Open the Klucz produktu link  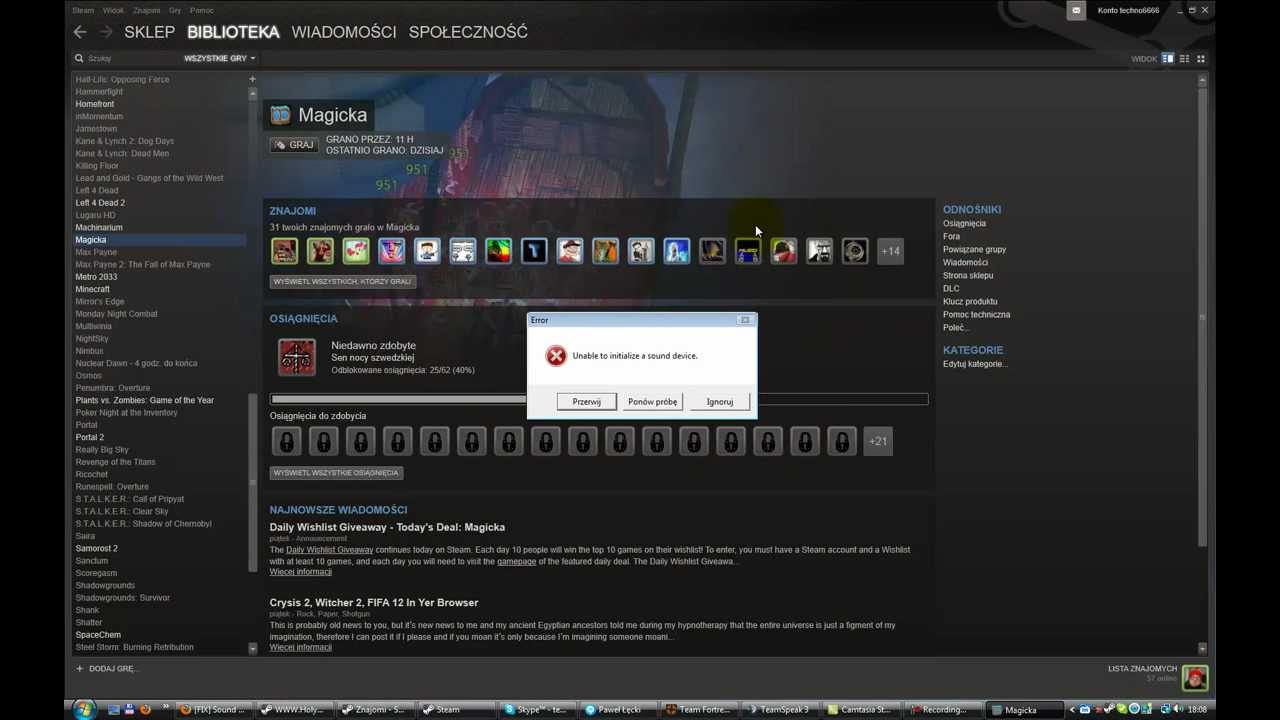click(x=970, y=302)
